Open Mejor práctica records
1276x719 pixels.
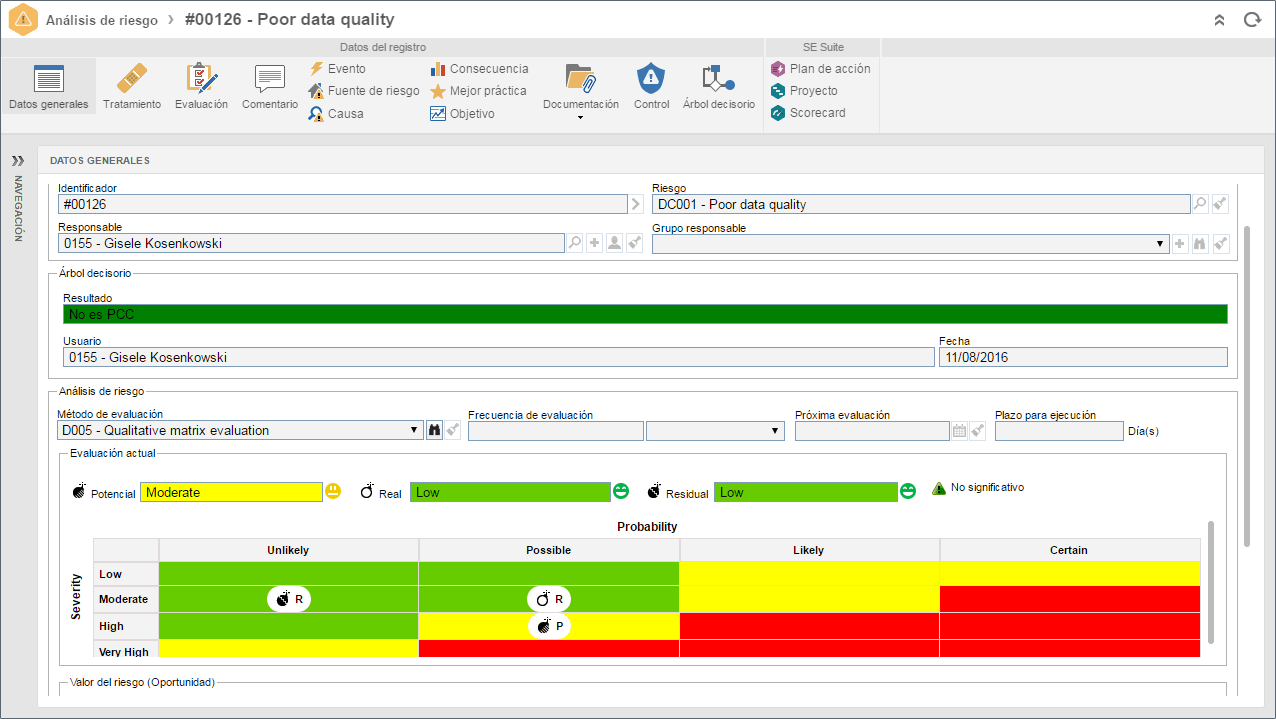point(478,91)
